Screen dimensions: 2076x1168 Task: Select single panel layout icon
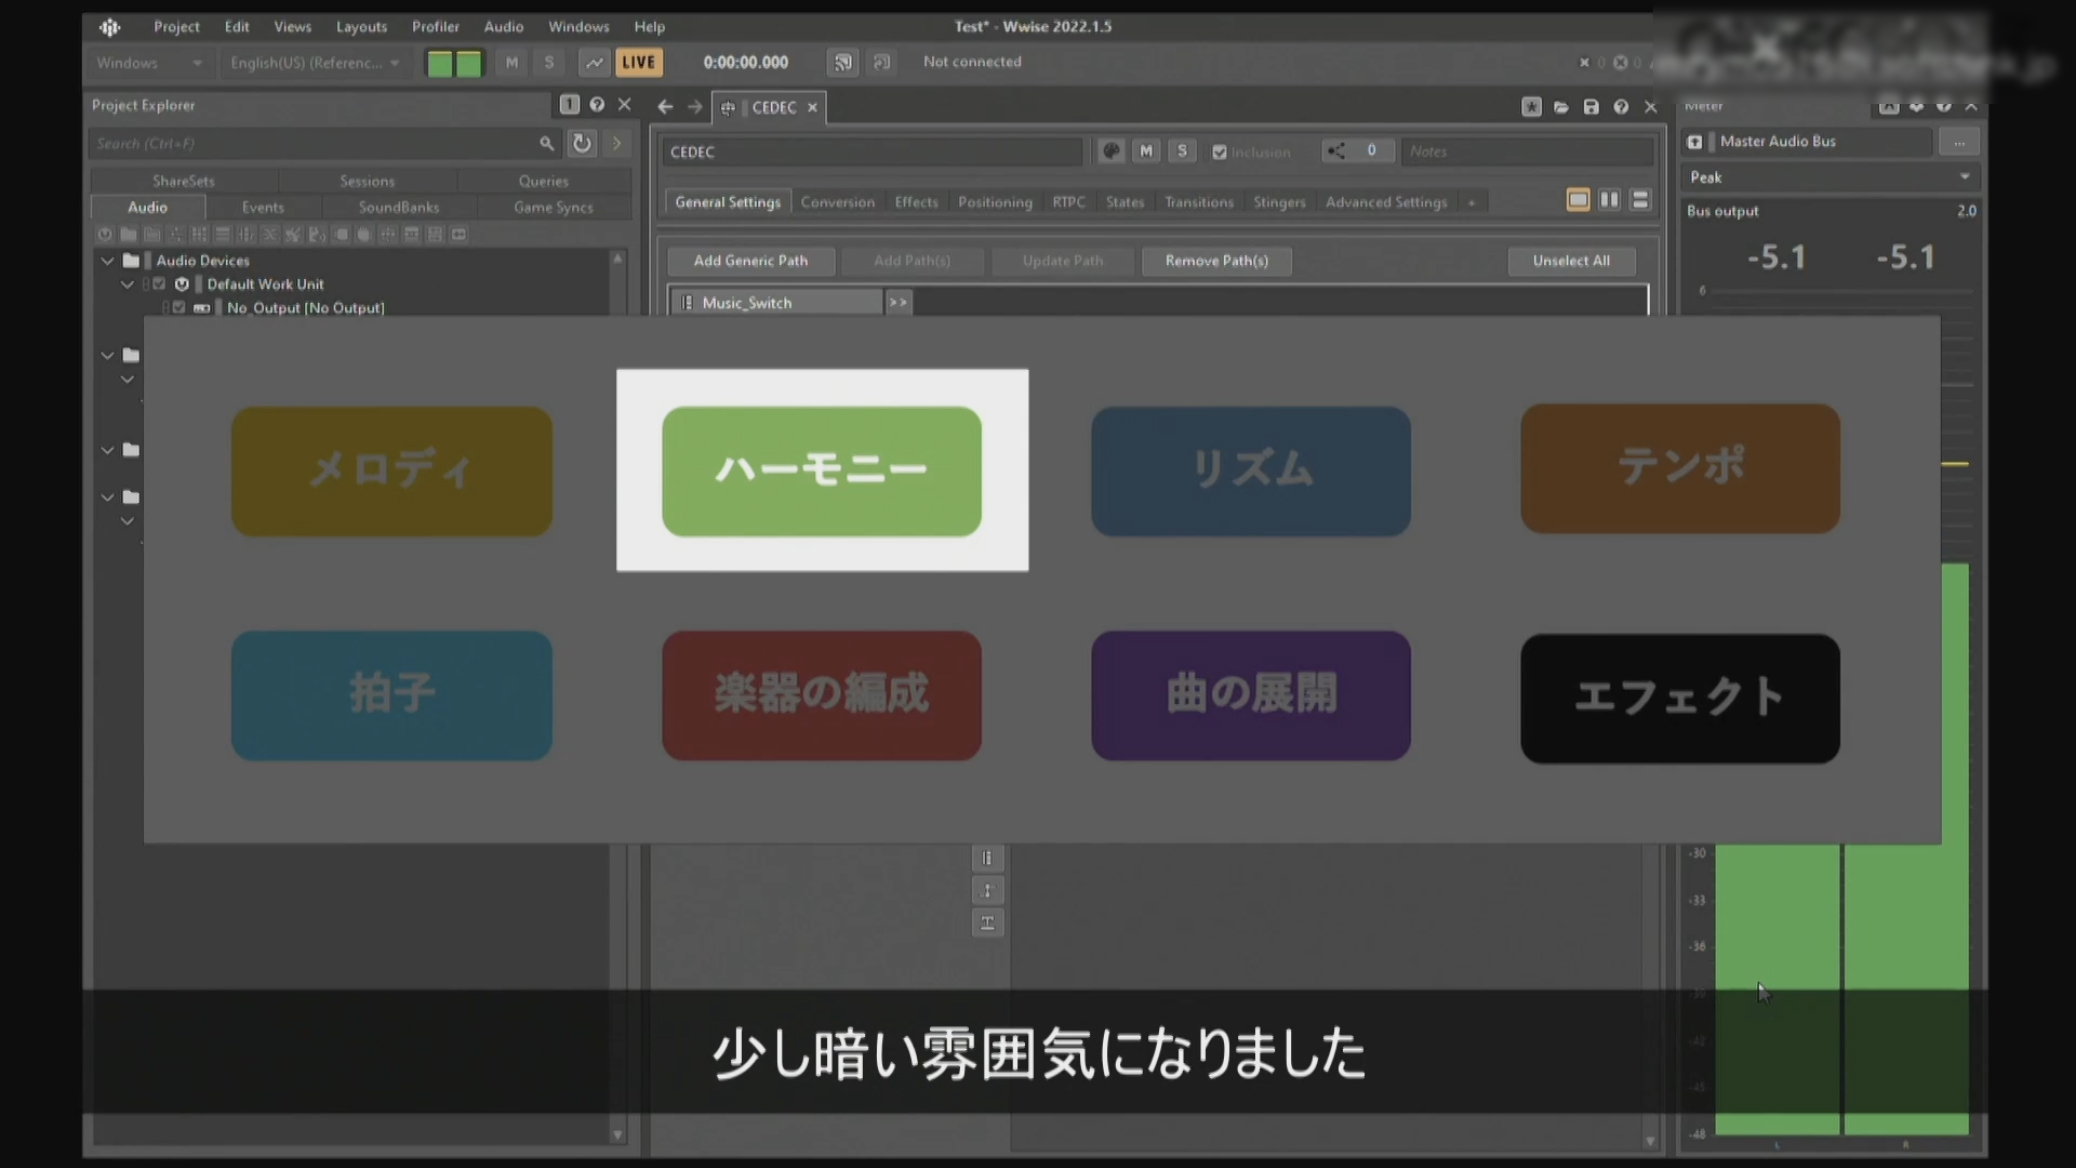click(1578, 200)
